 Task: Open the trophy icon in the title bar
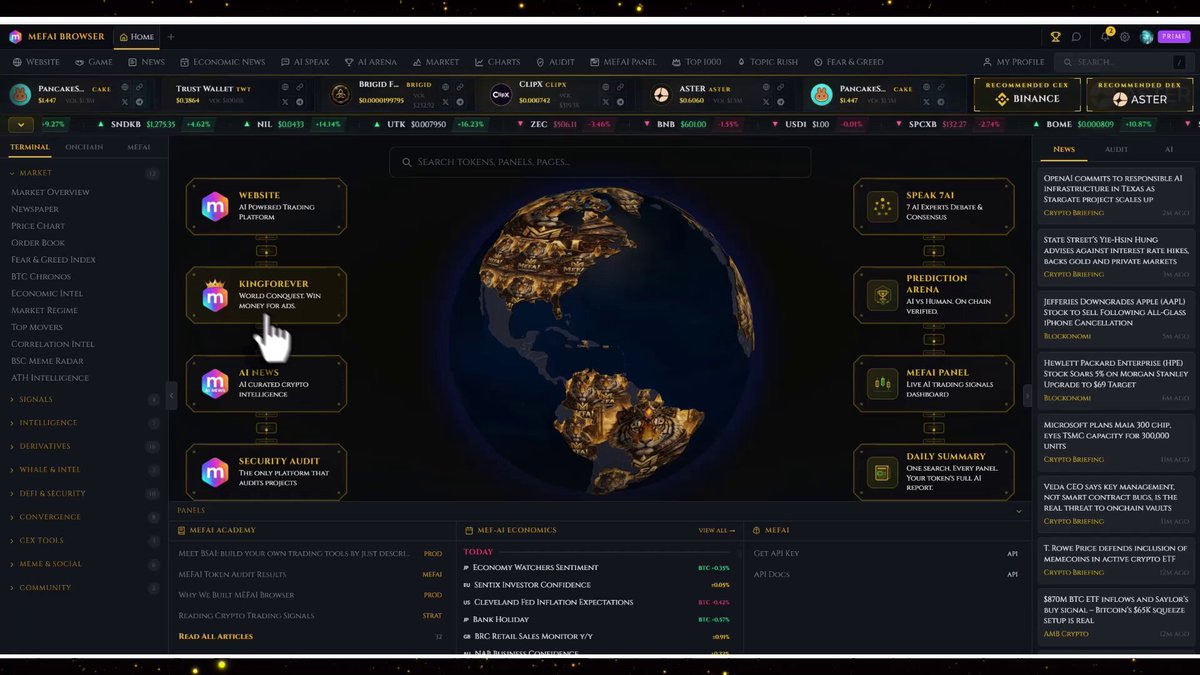pos(1055,37)
